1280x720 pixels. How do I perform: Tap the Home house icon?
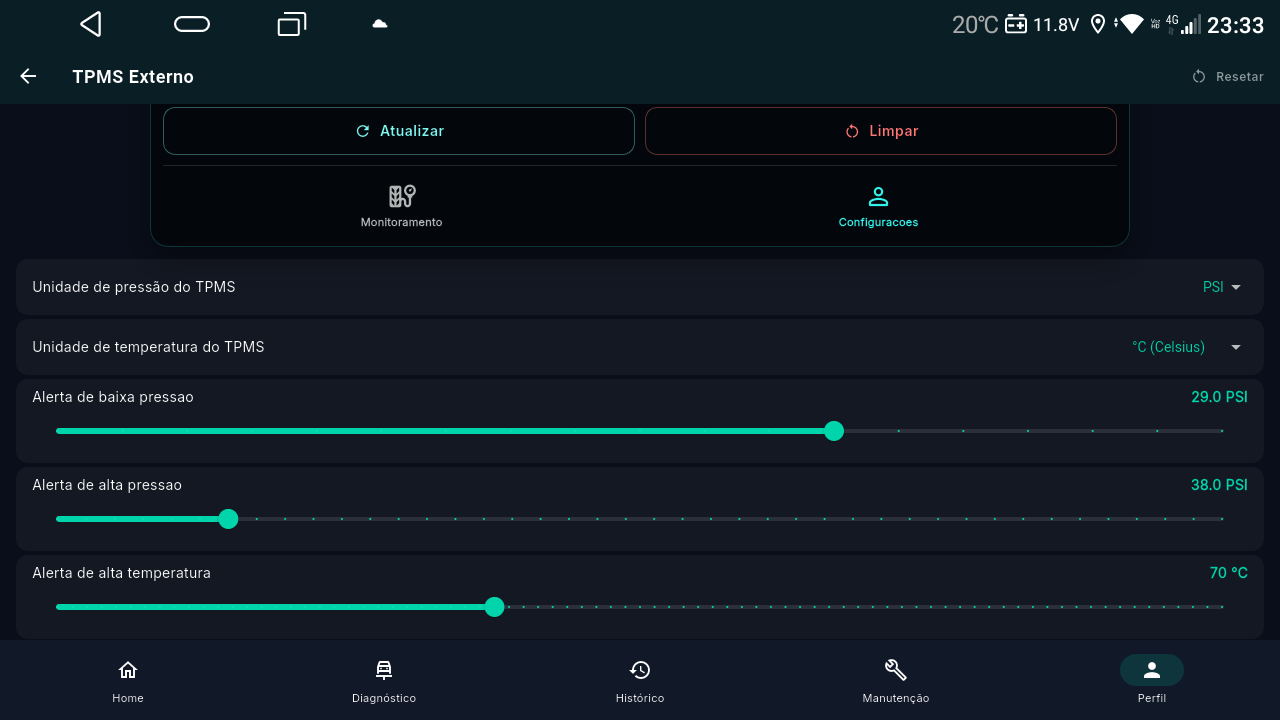click(128, 670)
